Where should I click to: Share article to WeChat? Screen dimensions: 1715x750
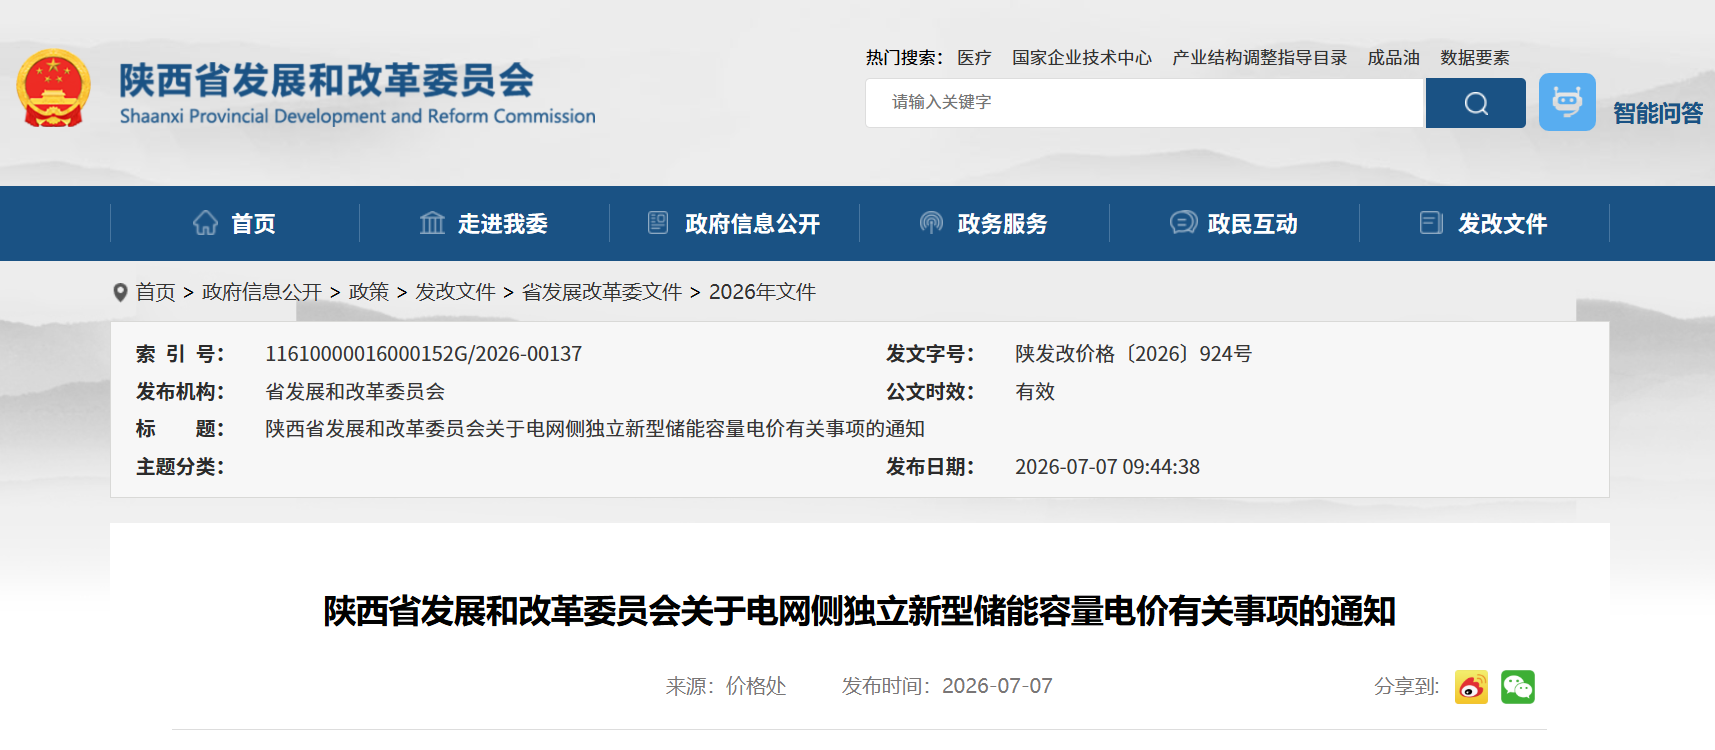pyautogui.click(x=1517, y=687)
